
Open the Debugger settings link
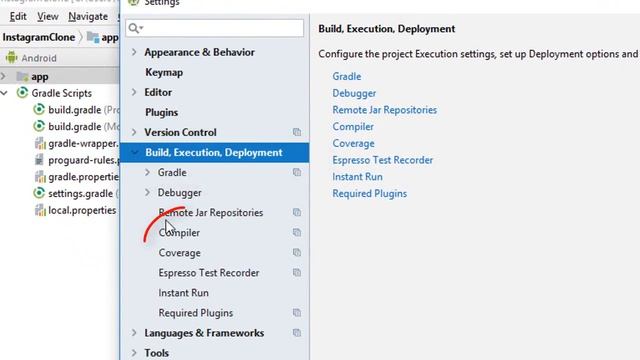pos(354,93)
